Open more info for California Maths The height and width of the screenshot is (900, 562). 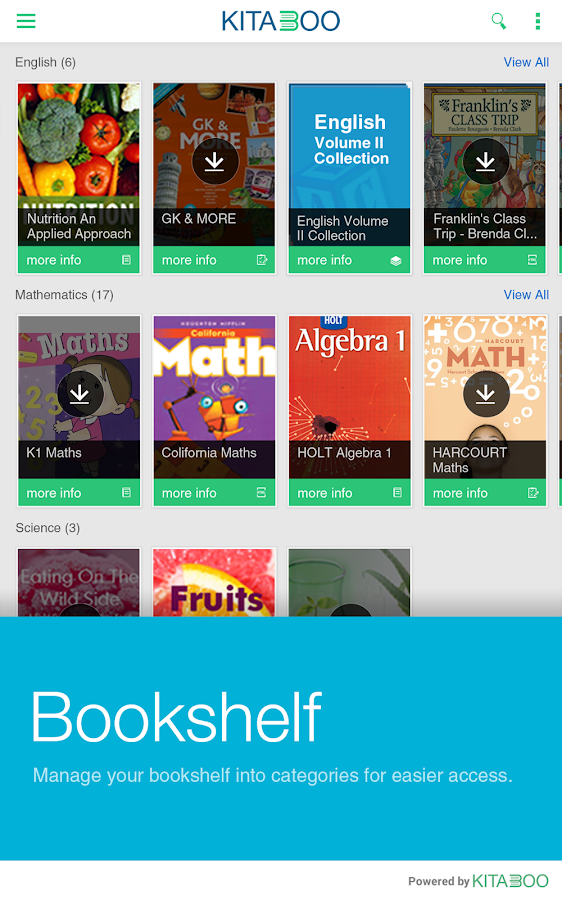click(189, 493)
